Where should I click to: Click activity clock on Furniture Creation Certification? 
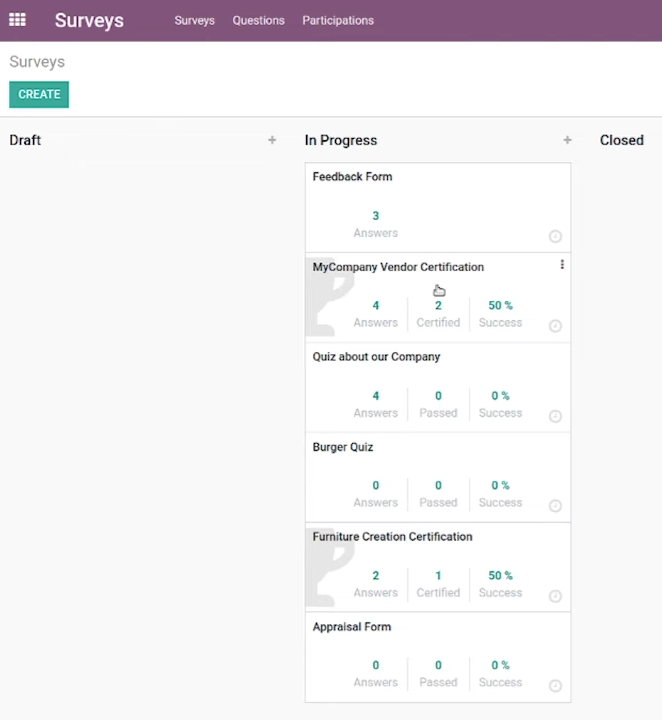tap(555, 596)
